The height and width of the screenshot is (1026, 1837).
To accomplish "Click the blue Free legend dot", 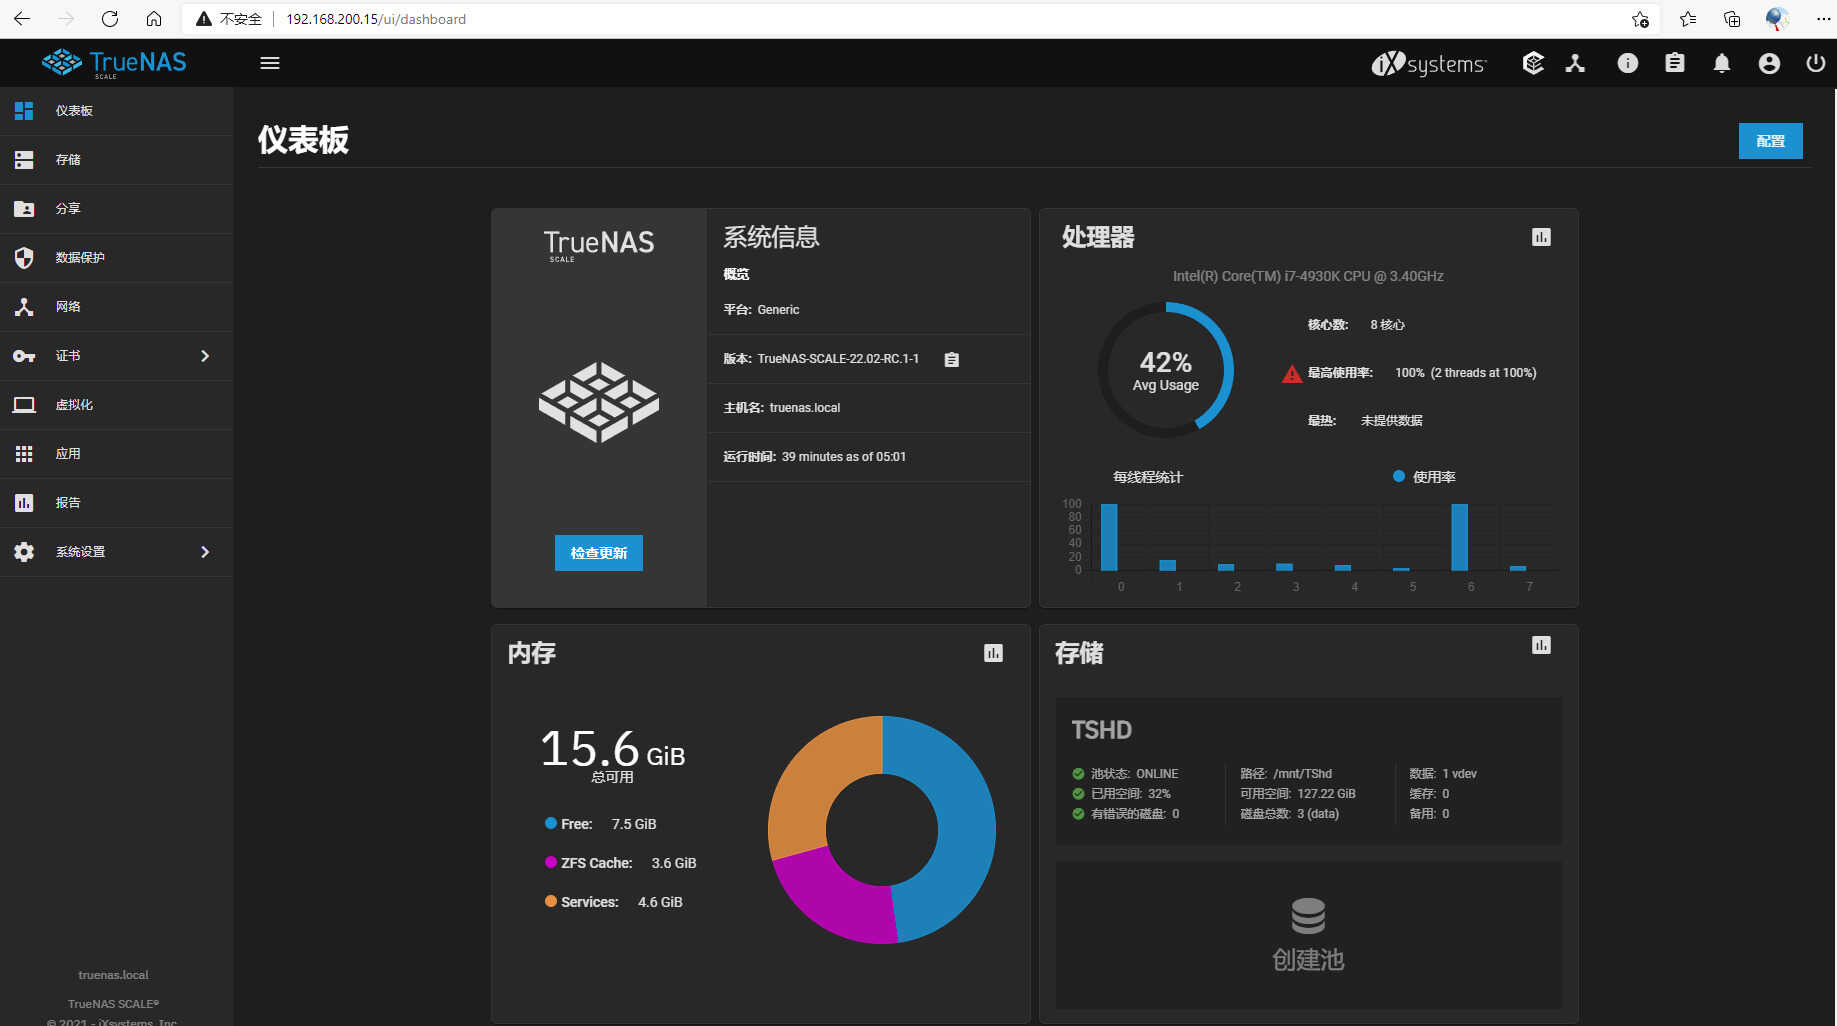I will point(550,823).
